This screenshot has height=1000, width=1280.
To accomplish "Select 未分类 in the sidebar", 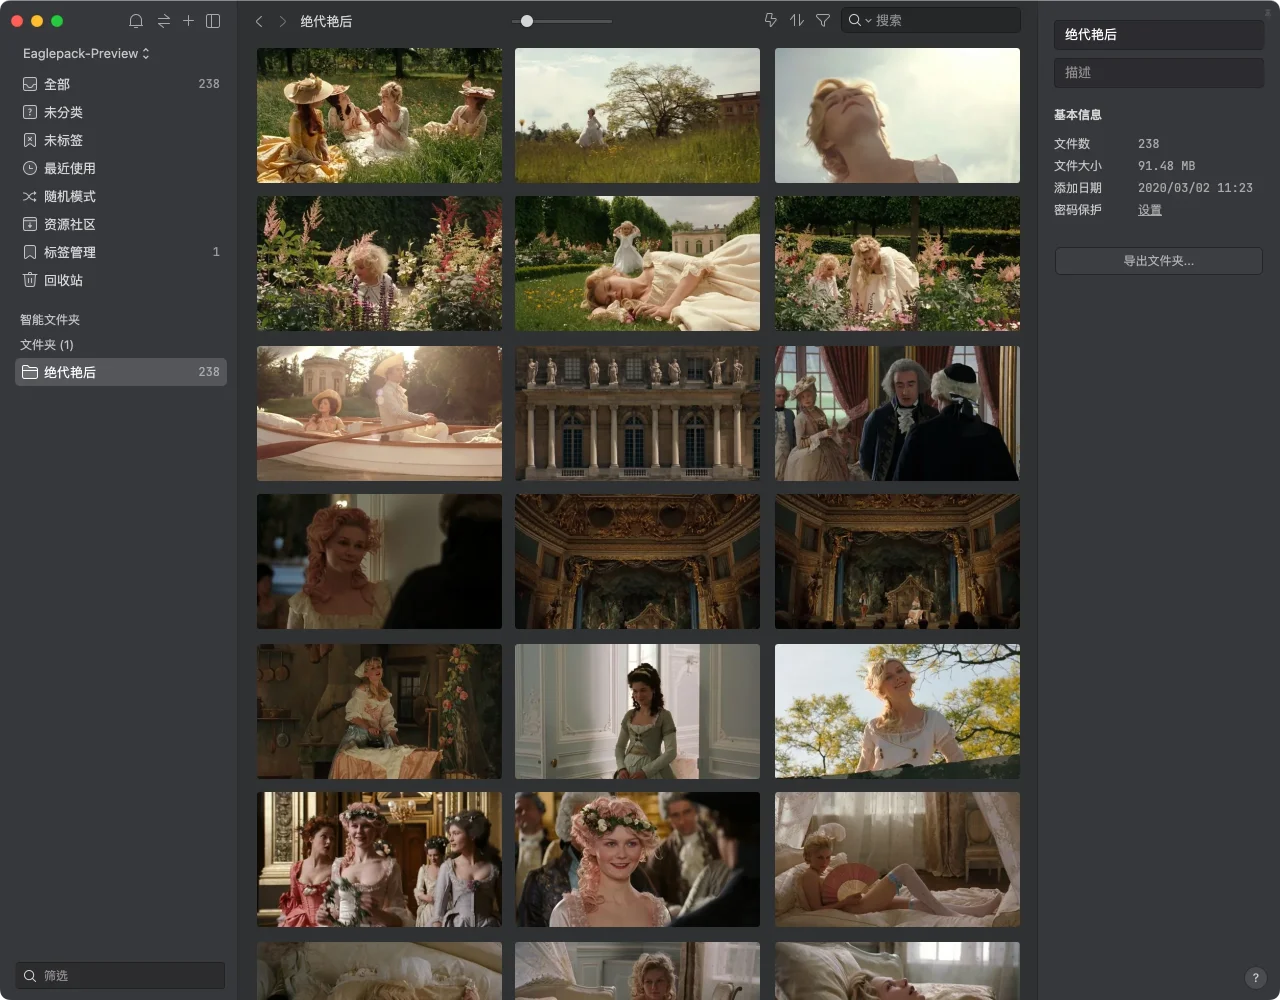I will click(121, 112).
